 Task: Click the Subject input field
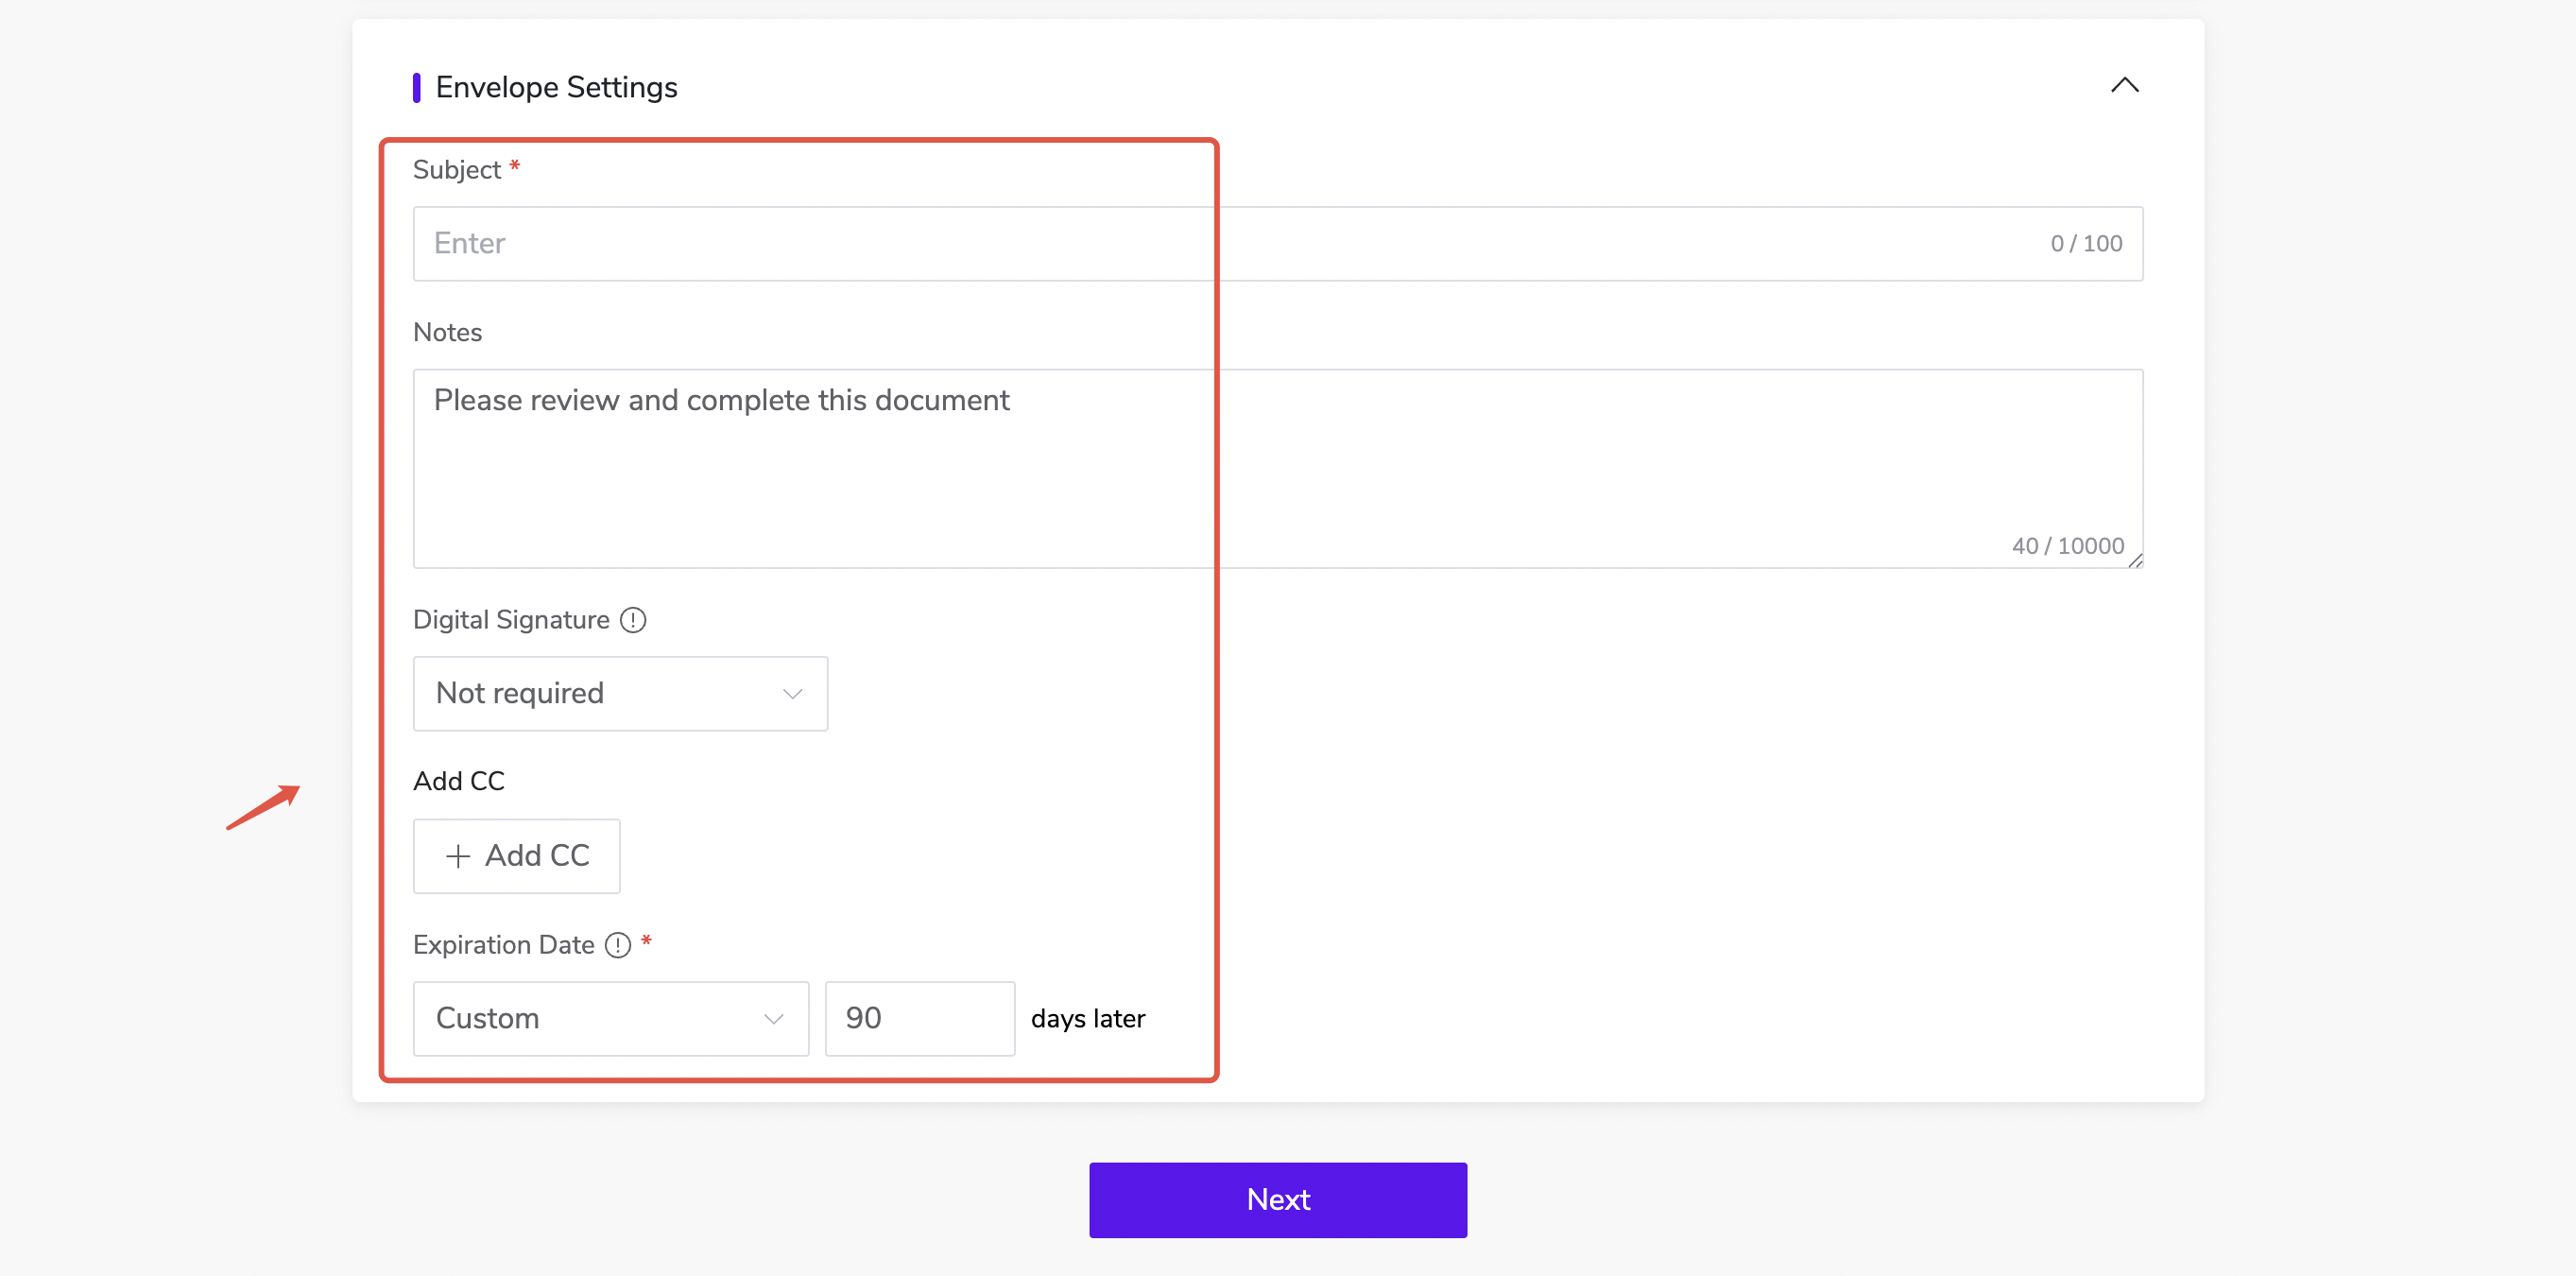(x=1200, y=244)
